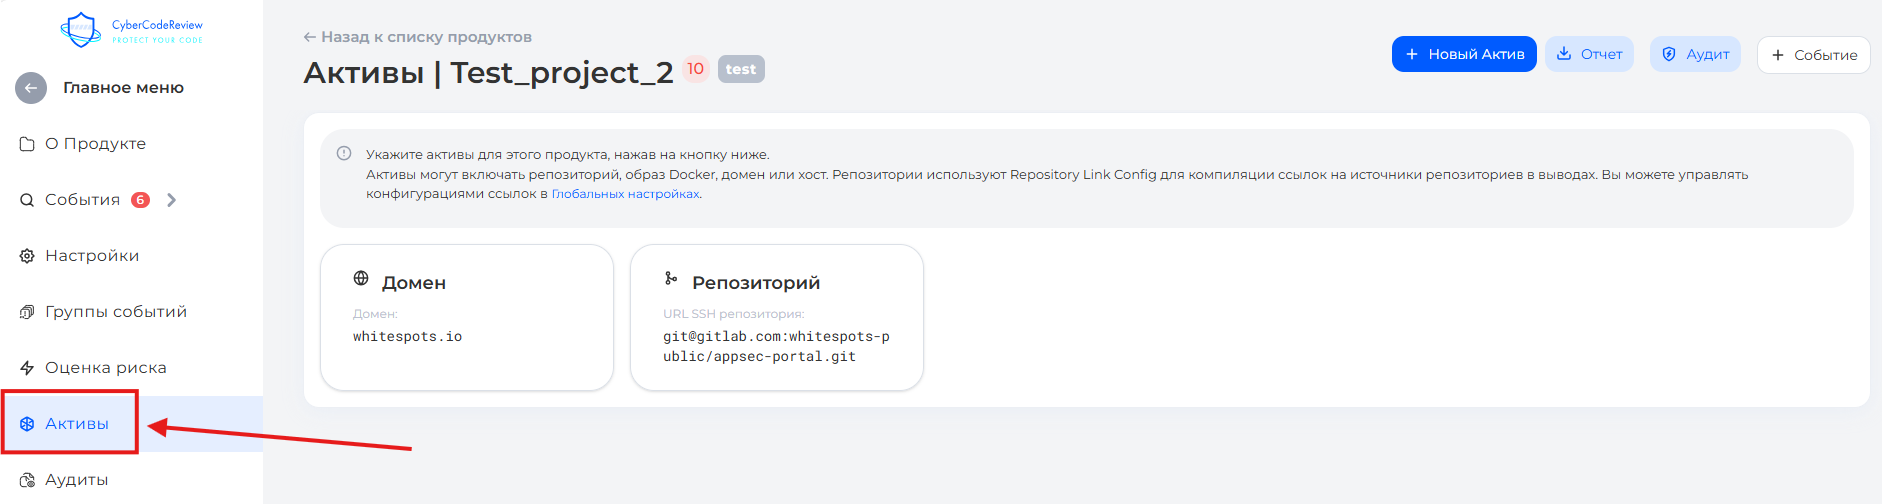
Task: Click the stacked icon next to Группы событий
Action: tap(27, 312)
